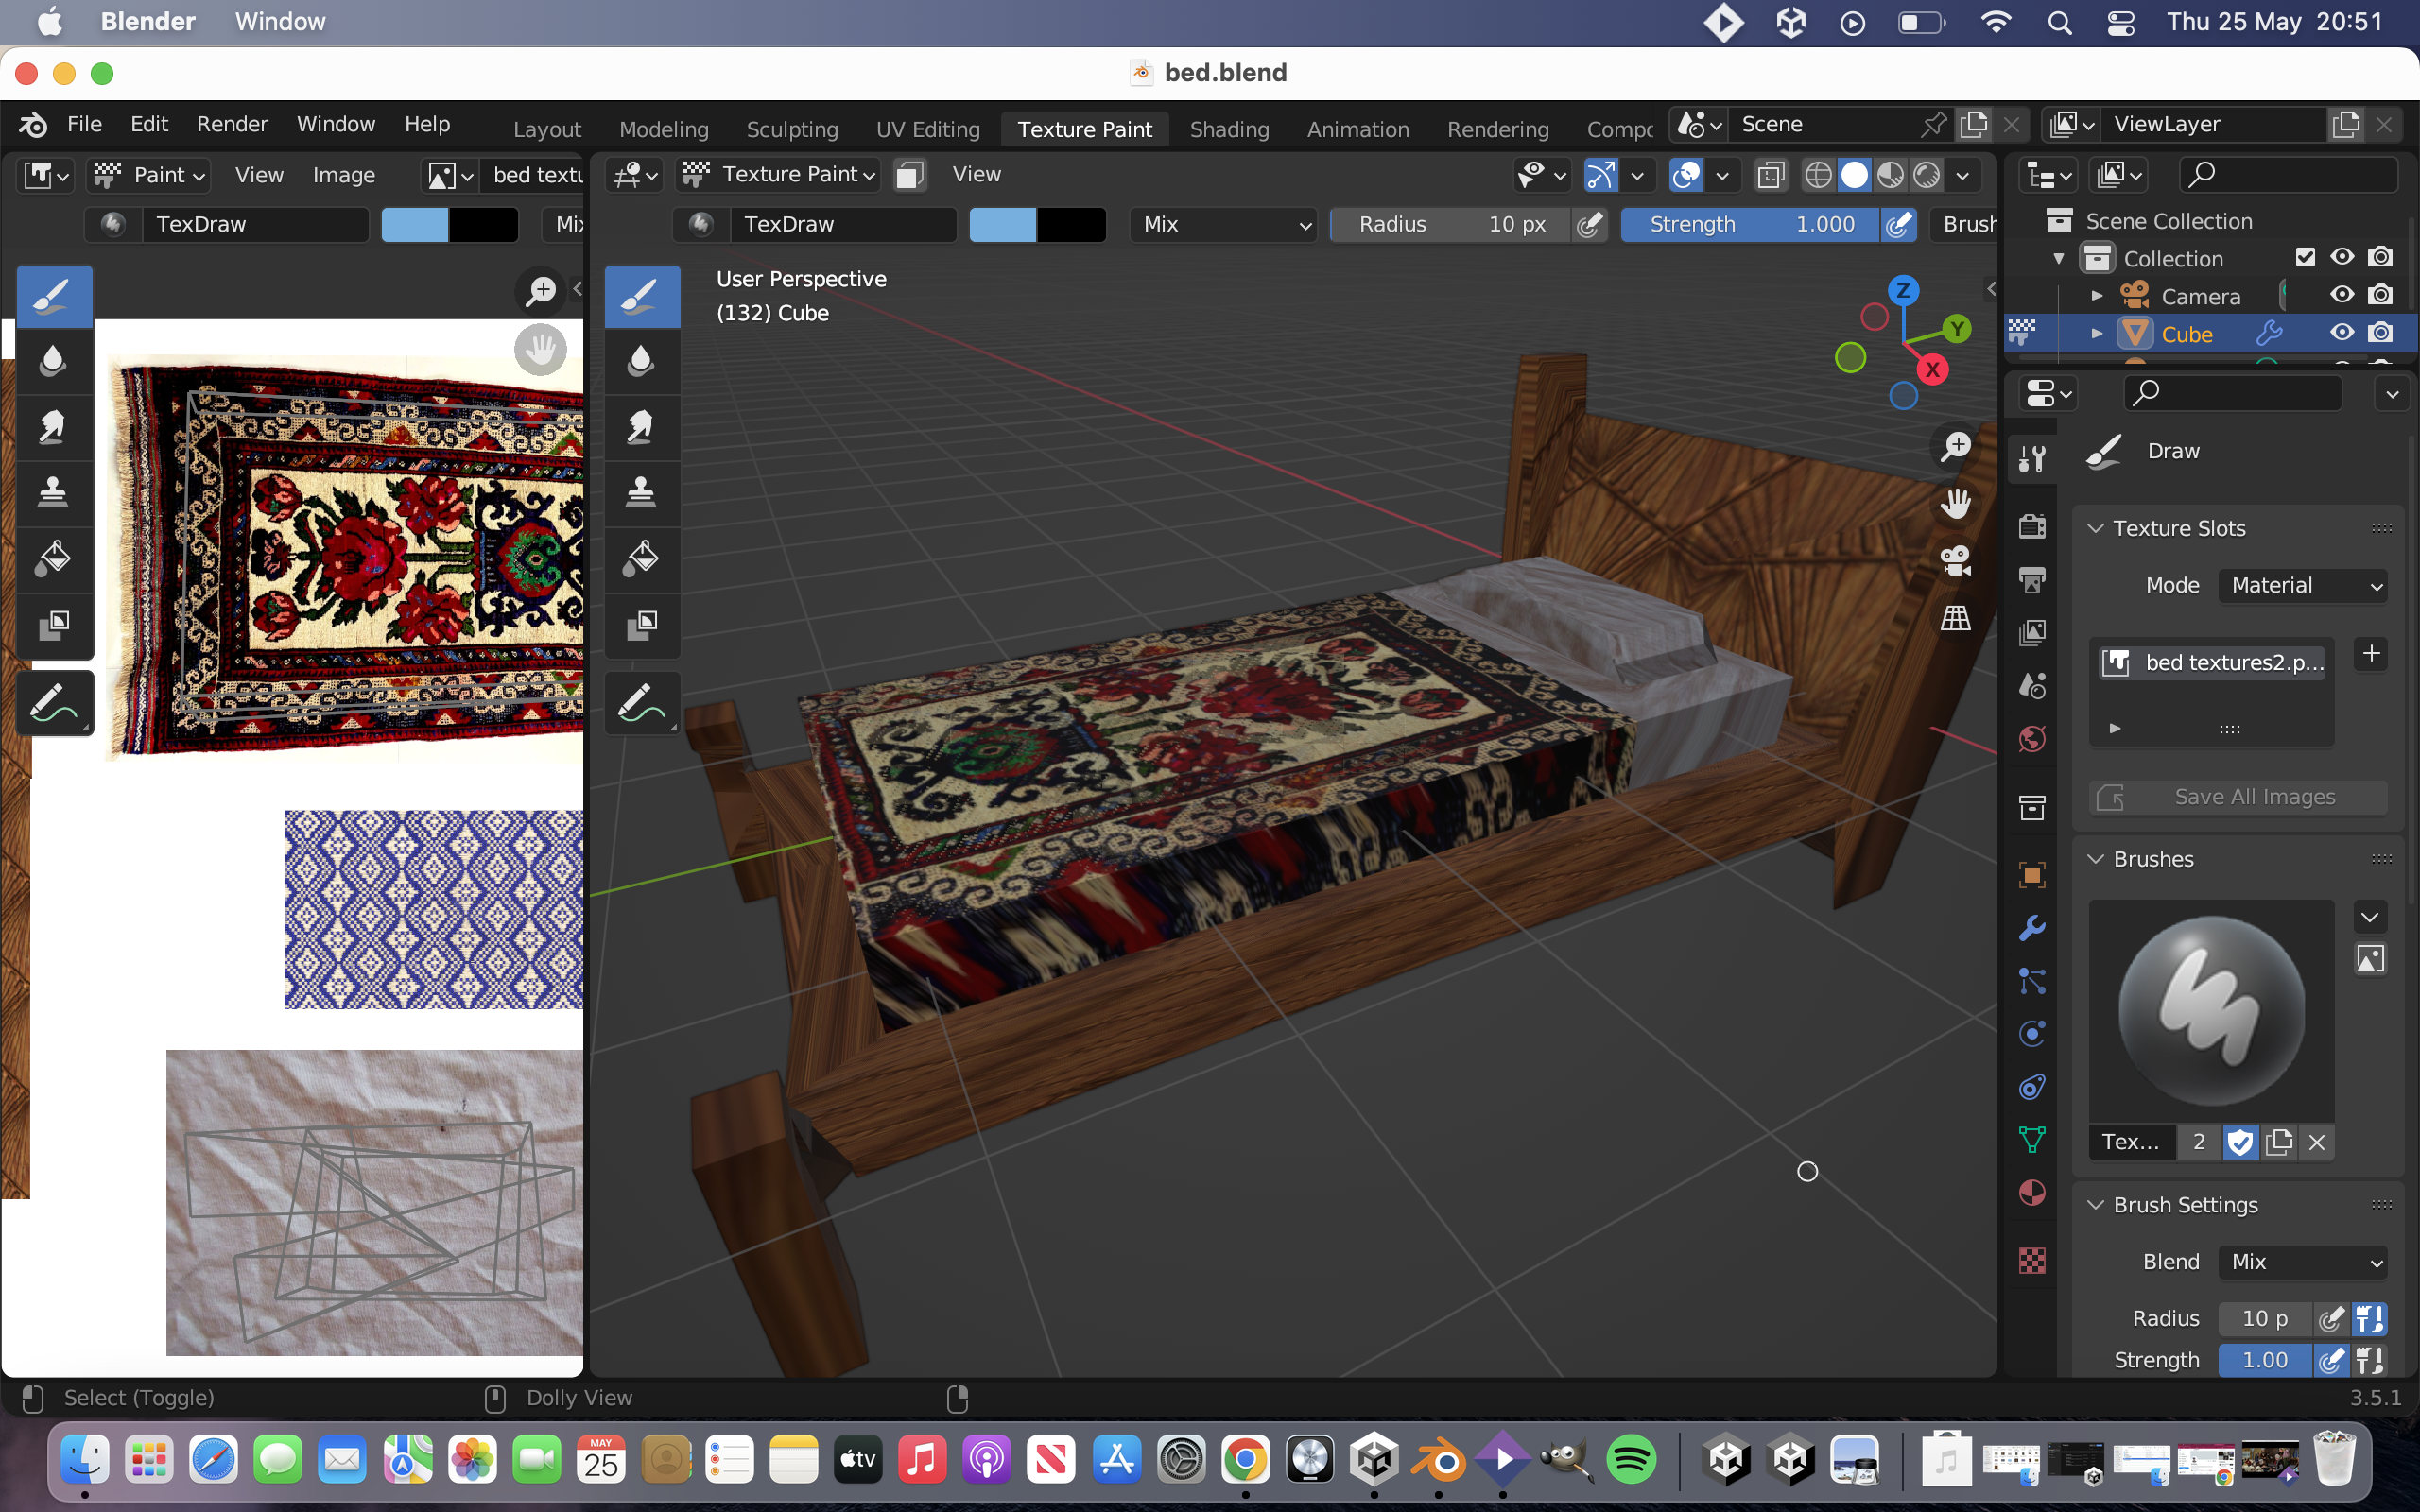Select the Soften tool in 3D viewport toolbar
The width and height of the screenshot is (2420, 1512).
(641, 361)
